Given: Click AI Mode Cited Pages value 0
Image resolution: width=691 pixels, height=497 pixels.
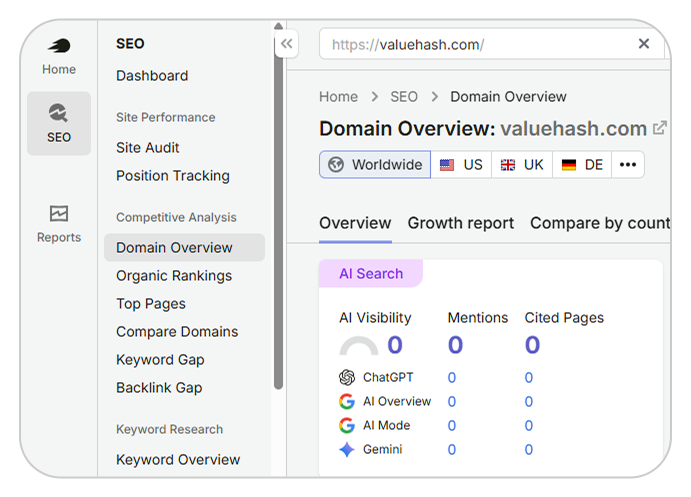Looking at the screenshot, I should tap(529, 426).
